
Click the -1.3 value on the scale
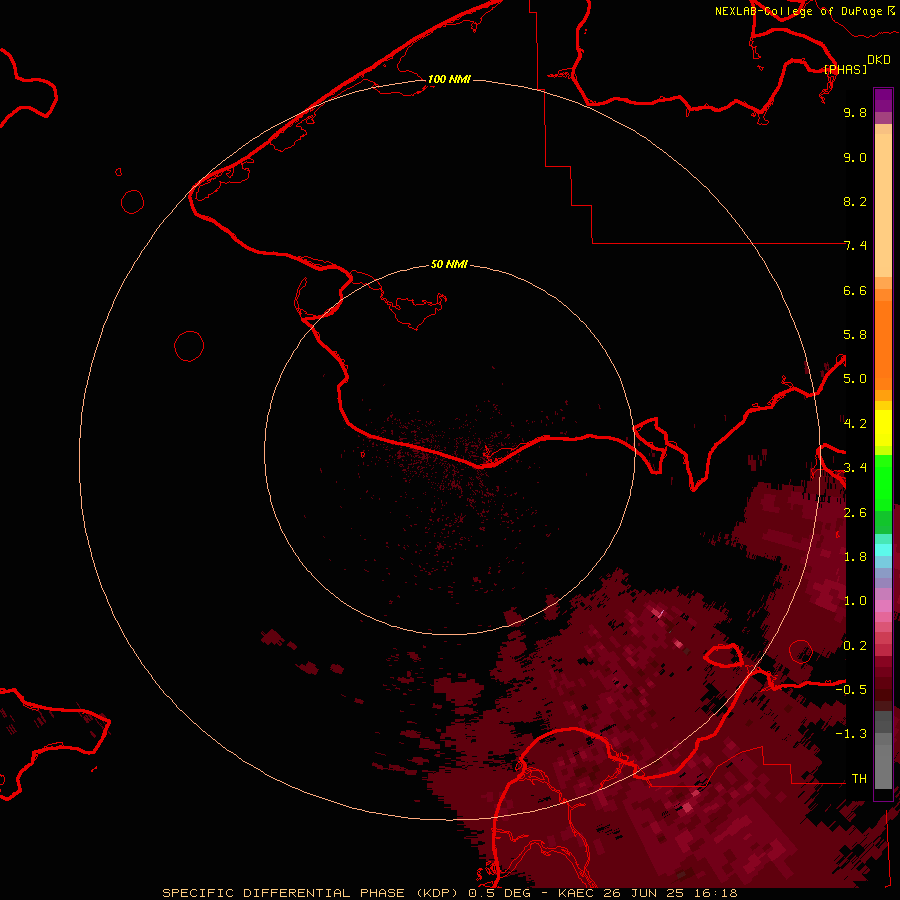coord(851,734)
